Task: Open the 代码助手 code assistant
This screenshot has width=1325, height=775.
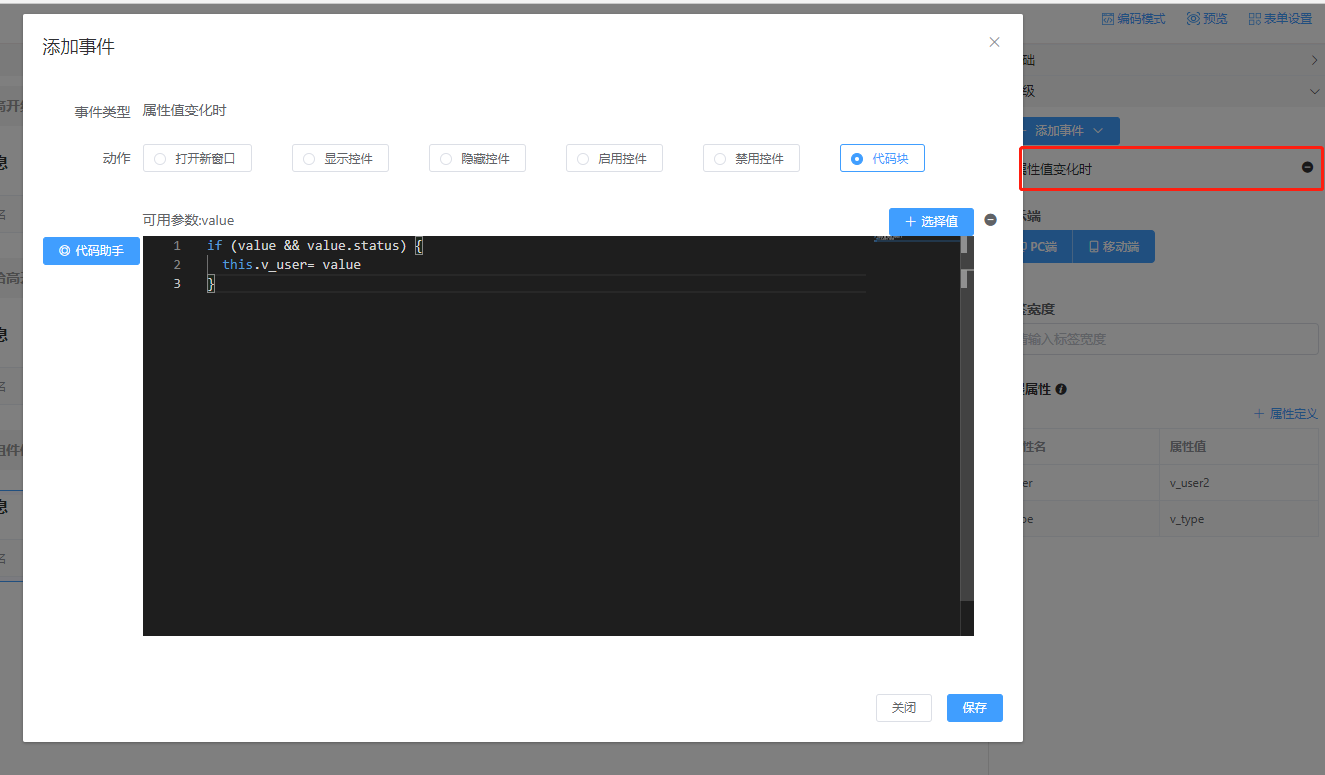Action: tap(91, 251)
